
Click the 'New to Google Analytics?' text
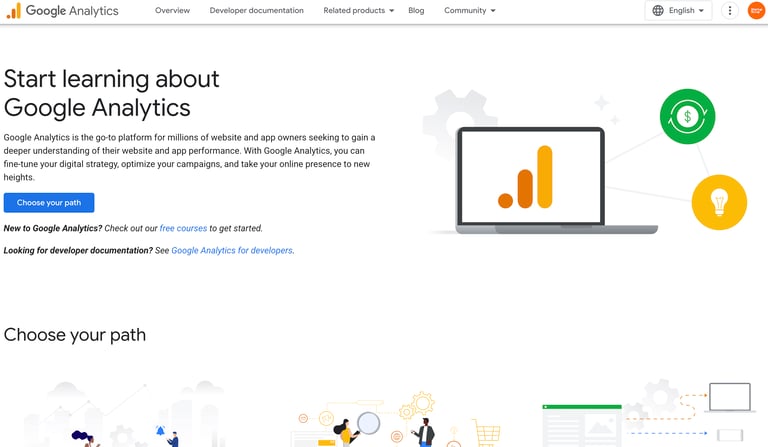(53, 228)
